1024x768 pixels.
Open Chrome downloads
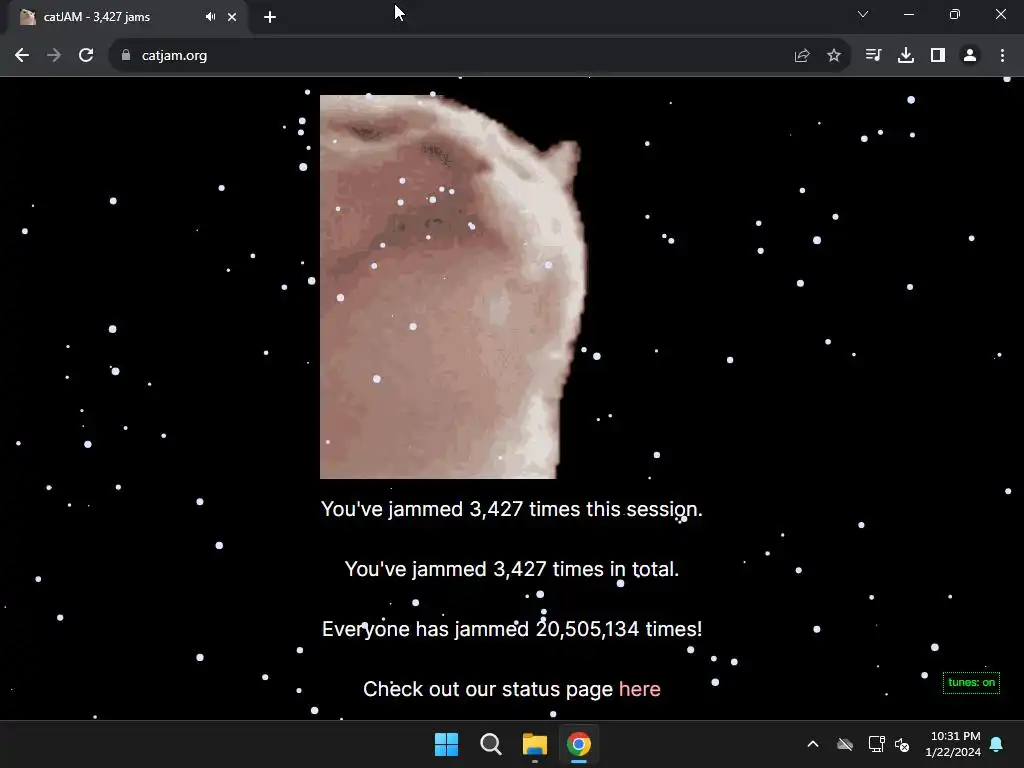pos(906,56)
